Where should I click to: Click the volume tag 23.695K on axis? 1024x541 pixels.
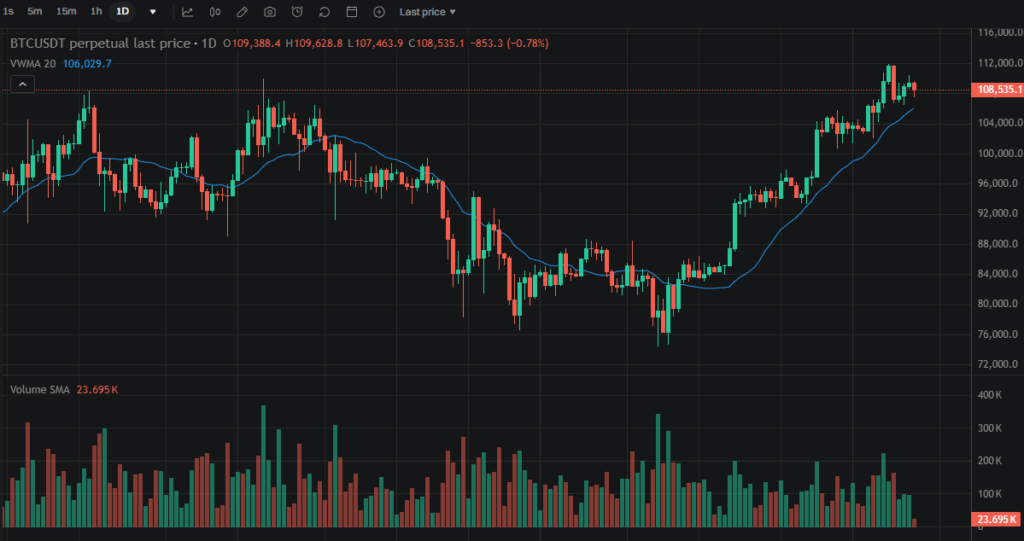coord(997,520)
